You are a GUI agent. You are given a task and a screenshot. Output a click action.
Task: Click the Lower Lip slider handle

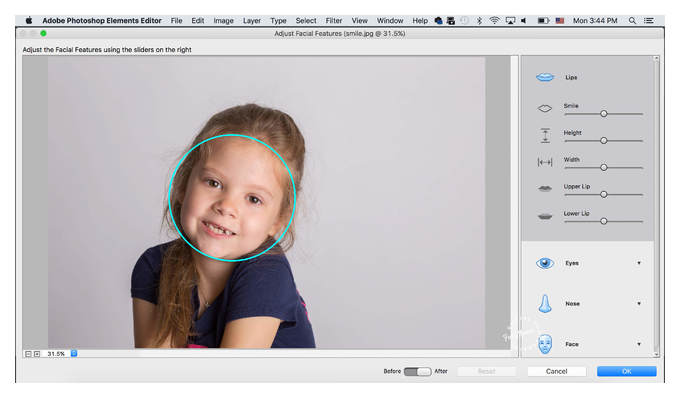click(x=604, y=221)
